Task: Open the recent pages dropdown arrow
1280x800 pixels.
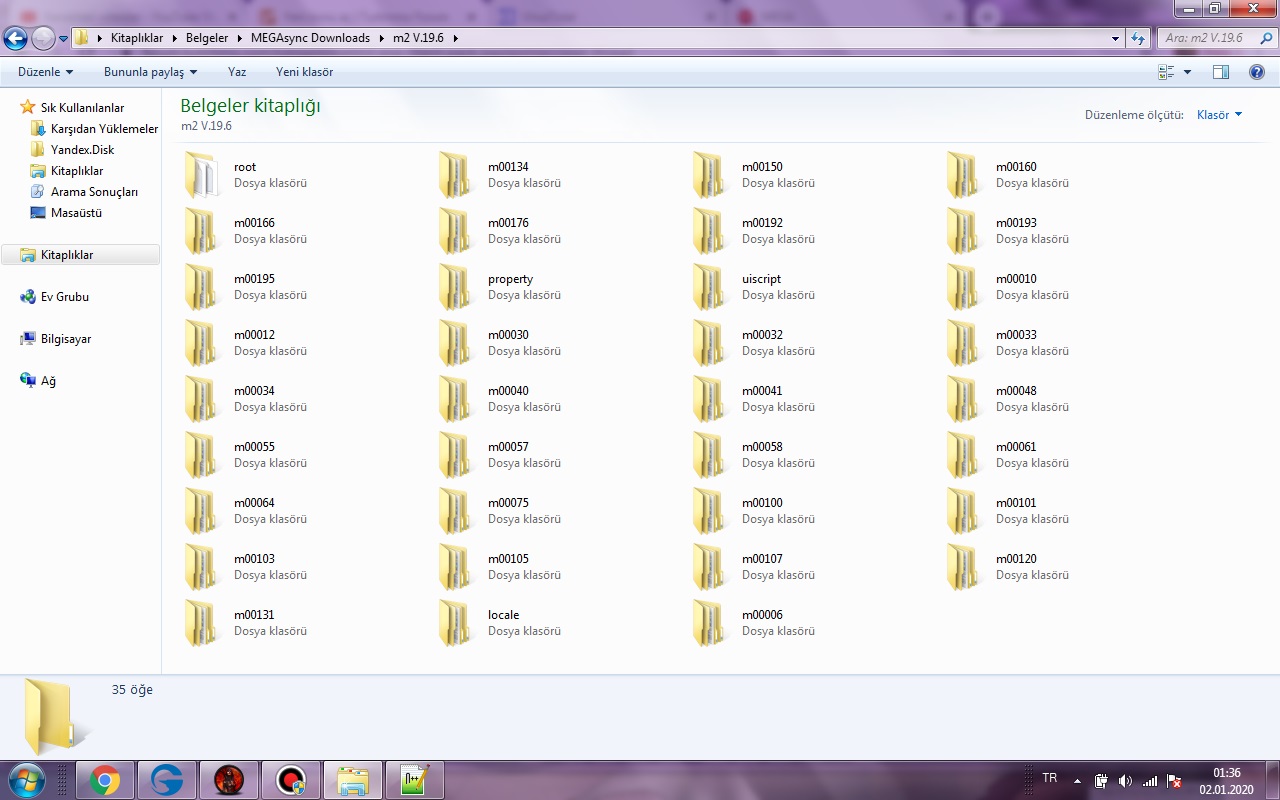Action: click(64, 38)
